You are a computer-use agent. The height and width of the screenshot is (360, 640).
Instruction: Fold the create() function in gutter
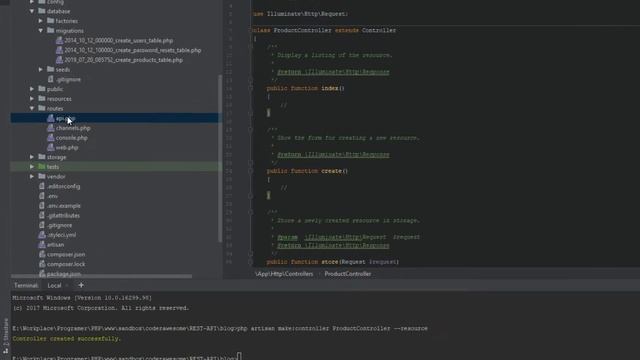250,171
